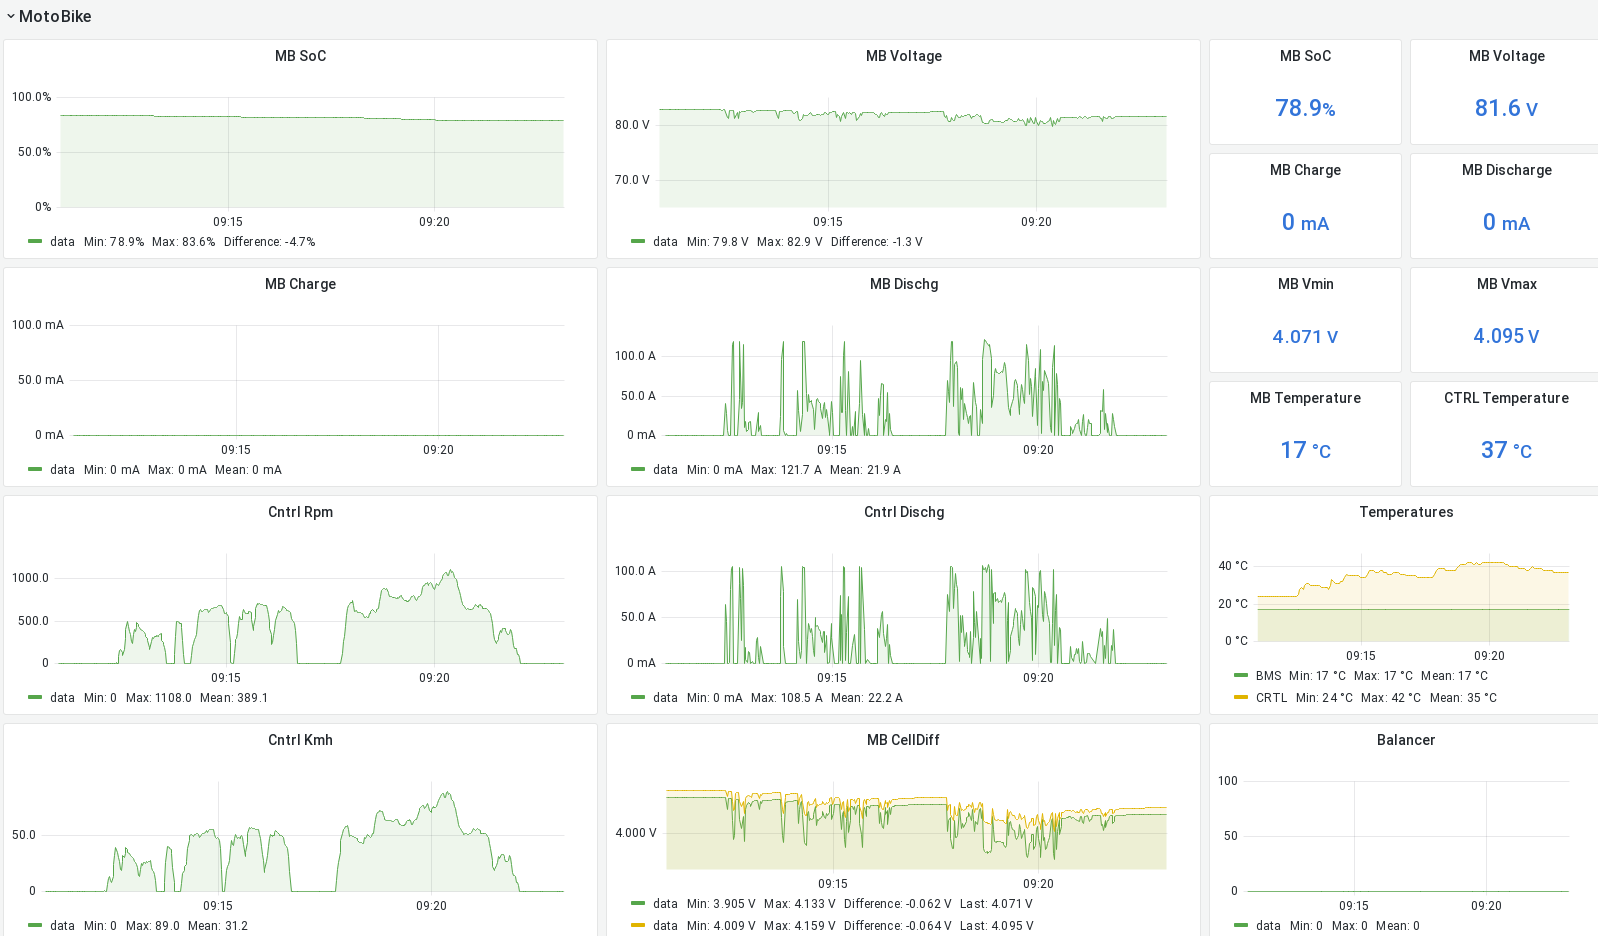1598x936 pixels.
Task: Click the MotoBike row title text
Action: pos(55,17)
